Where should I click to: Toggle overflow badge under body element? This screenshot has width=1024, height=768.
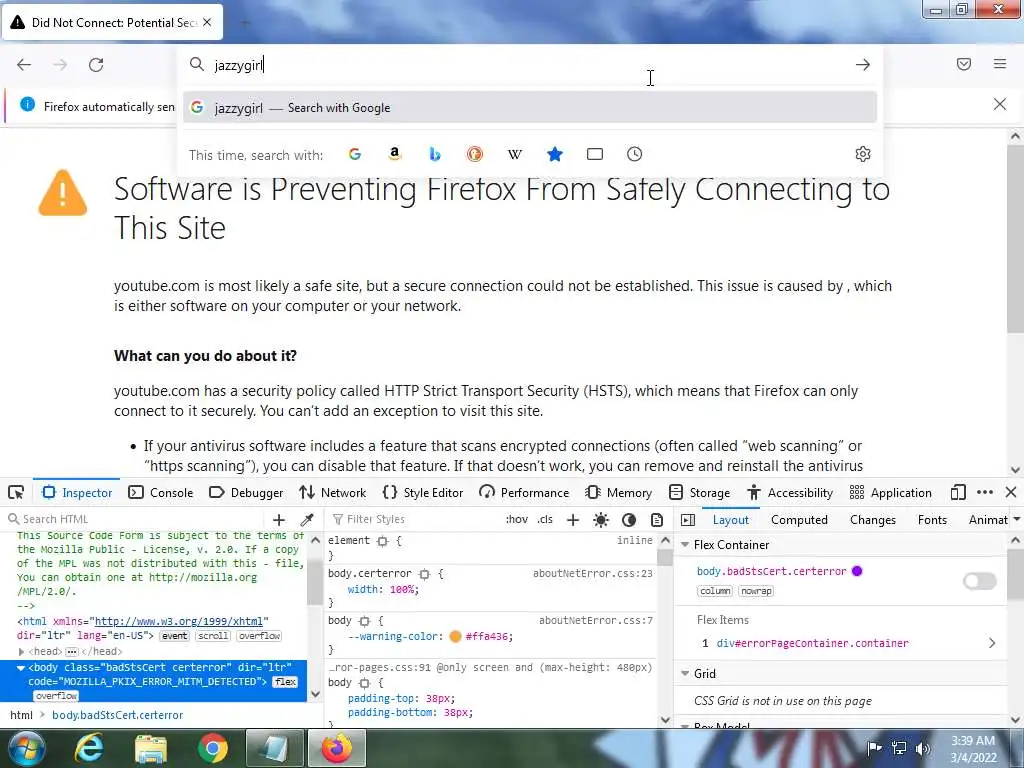[56, 696]
